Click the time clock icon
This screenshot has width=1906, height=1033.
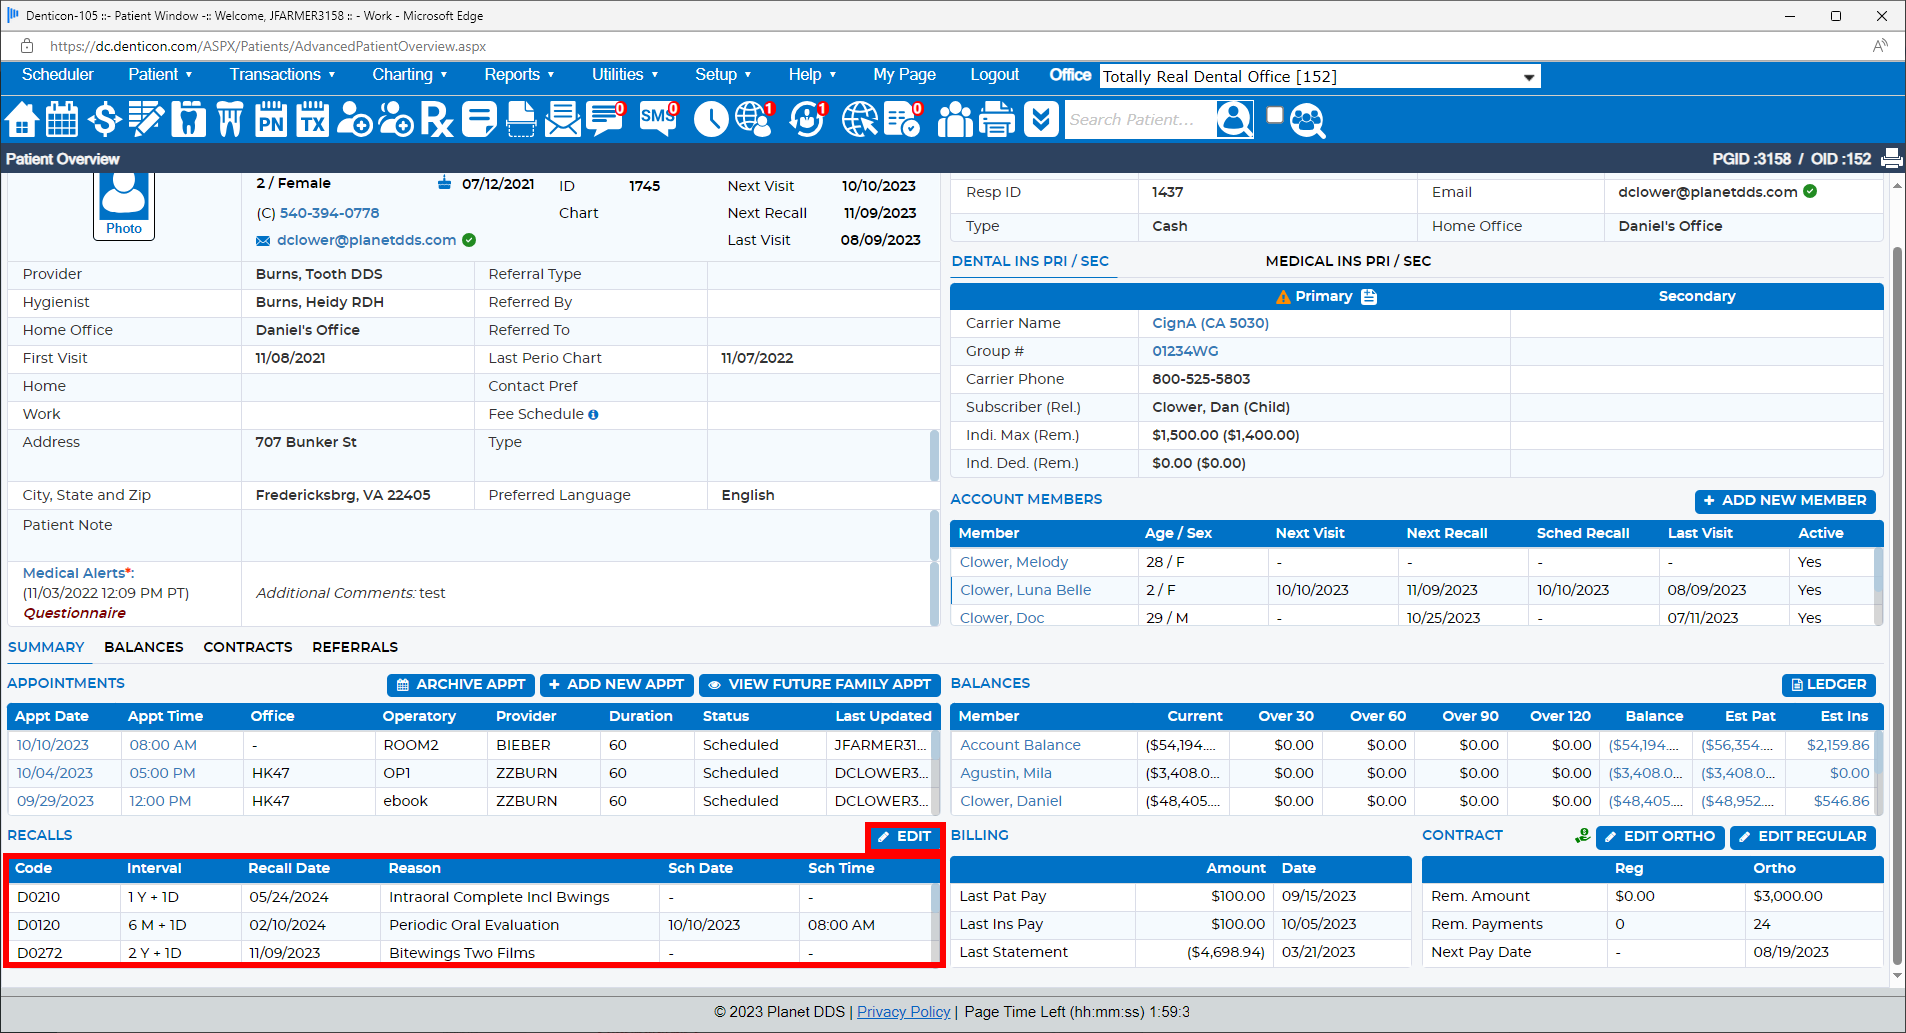coord(711,120)
